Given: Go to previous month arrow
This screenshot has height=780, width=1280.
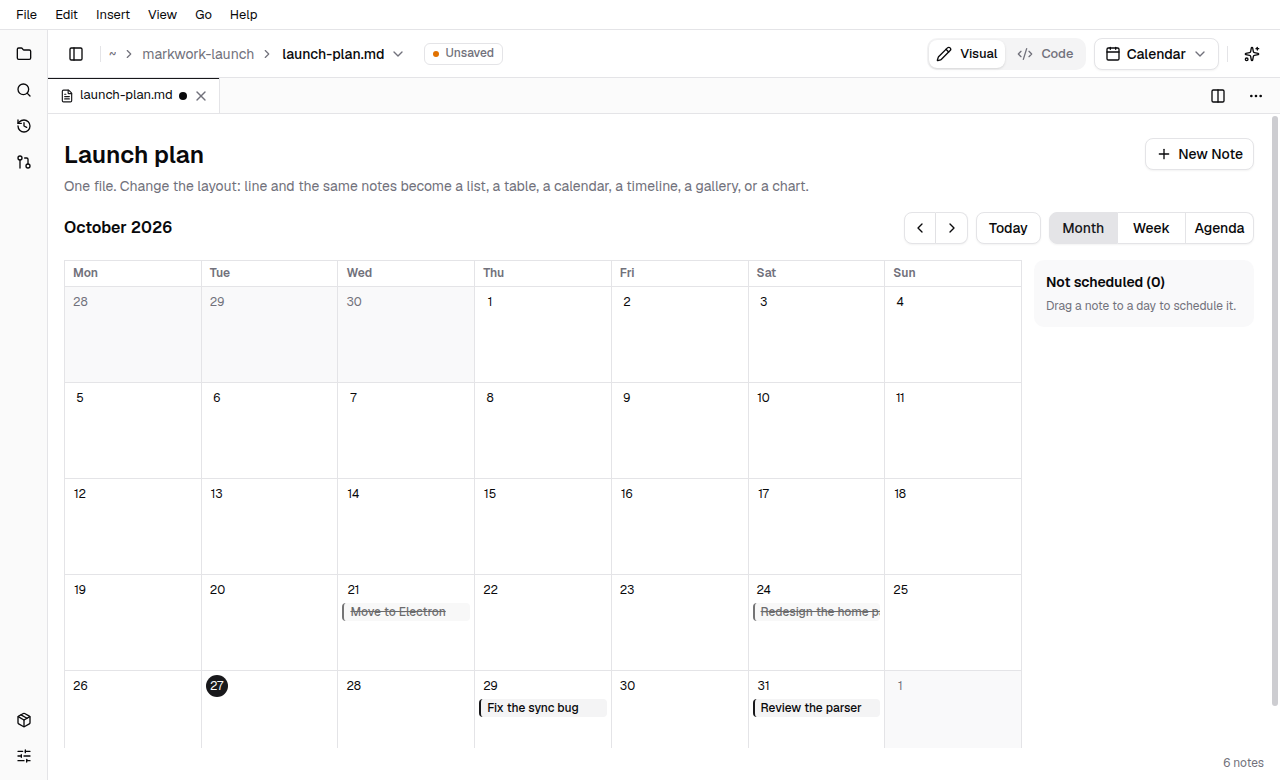Looking at the screenshot, I should [x=920, y=228].
